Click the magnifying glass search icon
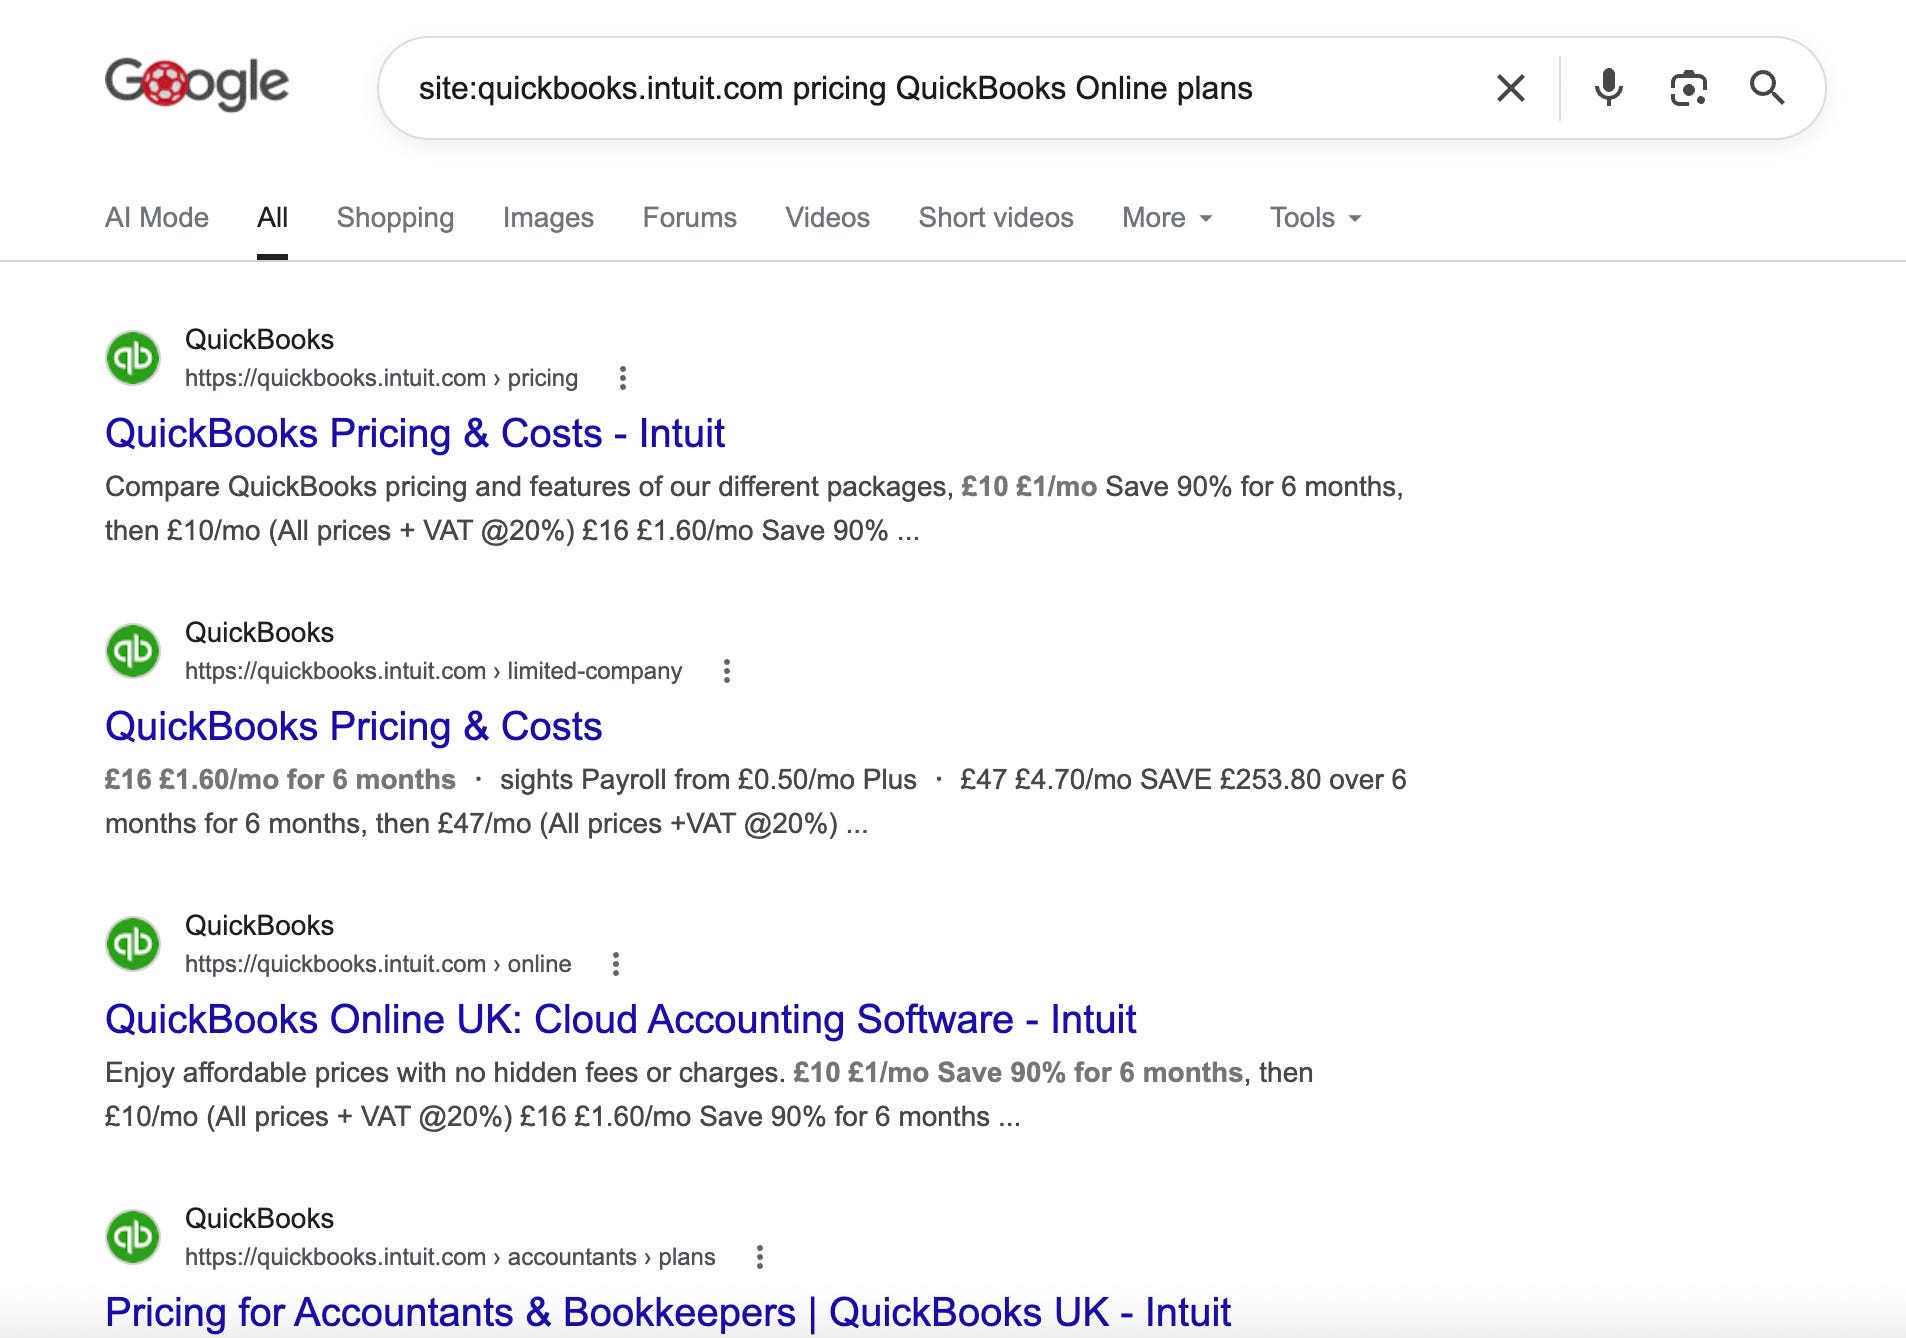Screen dimensions: 1906x1338 [x=1767, y=88]
